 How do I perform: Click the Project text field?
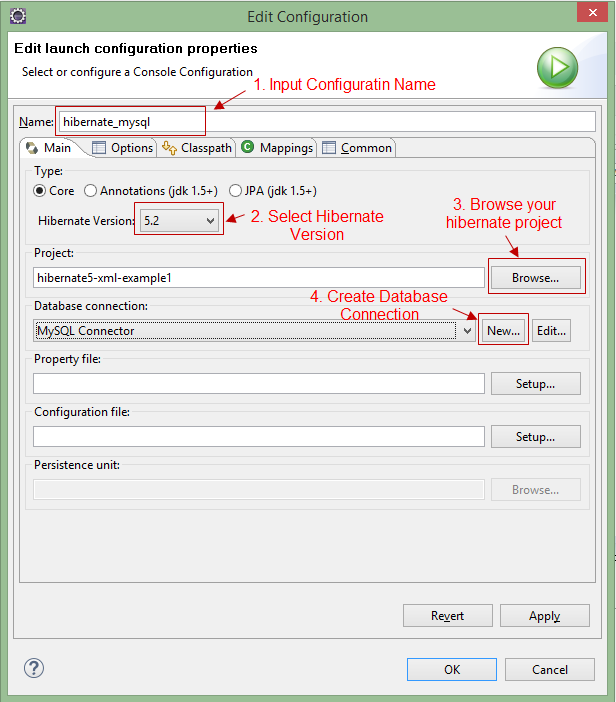pos(259,278)
